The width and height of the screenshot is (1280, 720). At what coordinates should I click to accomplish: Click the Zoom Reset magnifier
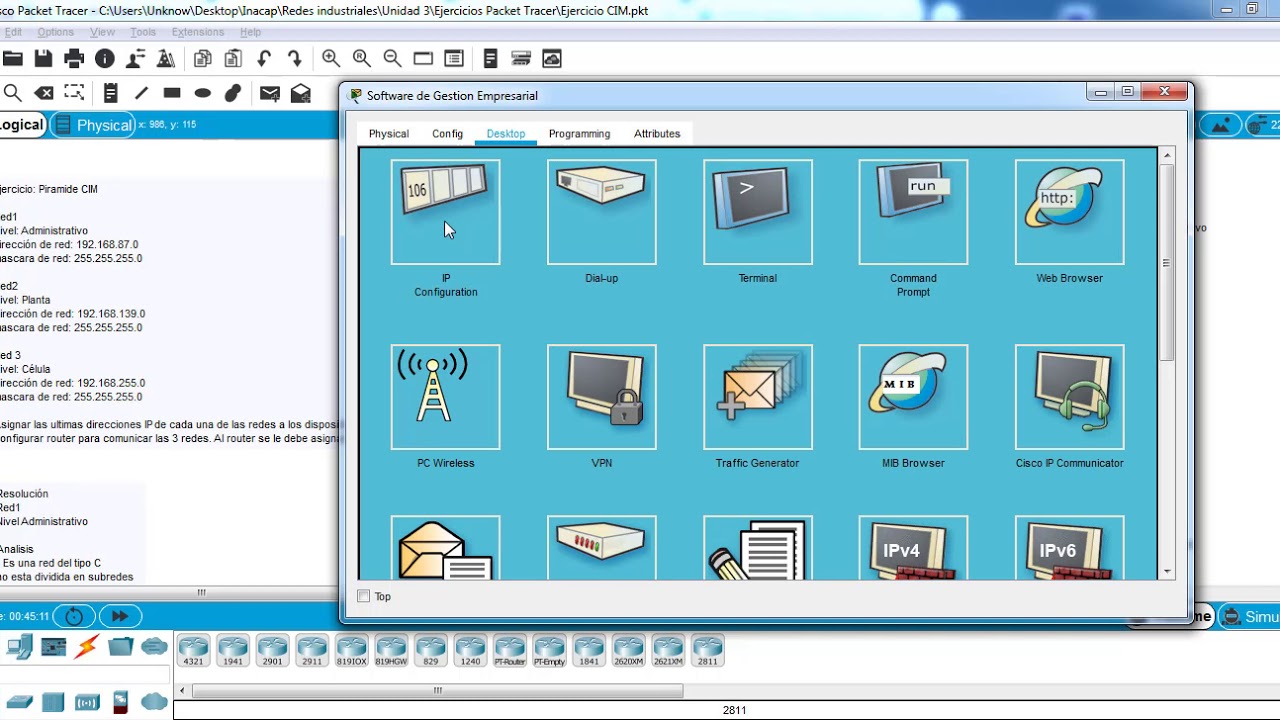(x=362, y=59)
